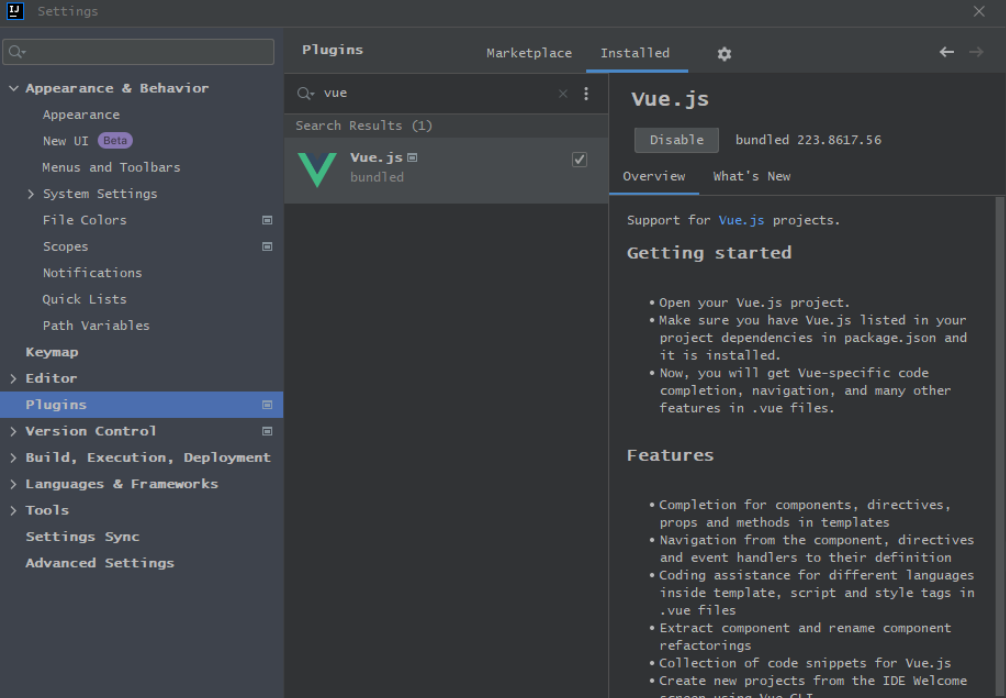Select Scopes in the settings tree
This screenshot has width=1006, height=698.
point(65,246)
